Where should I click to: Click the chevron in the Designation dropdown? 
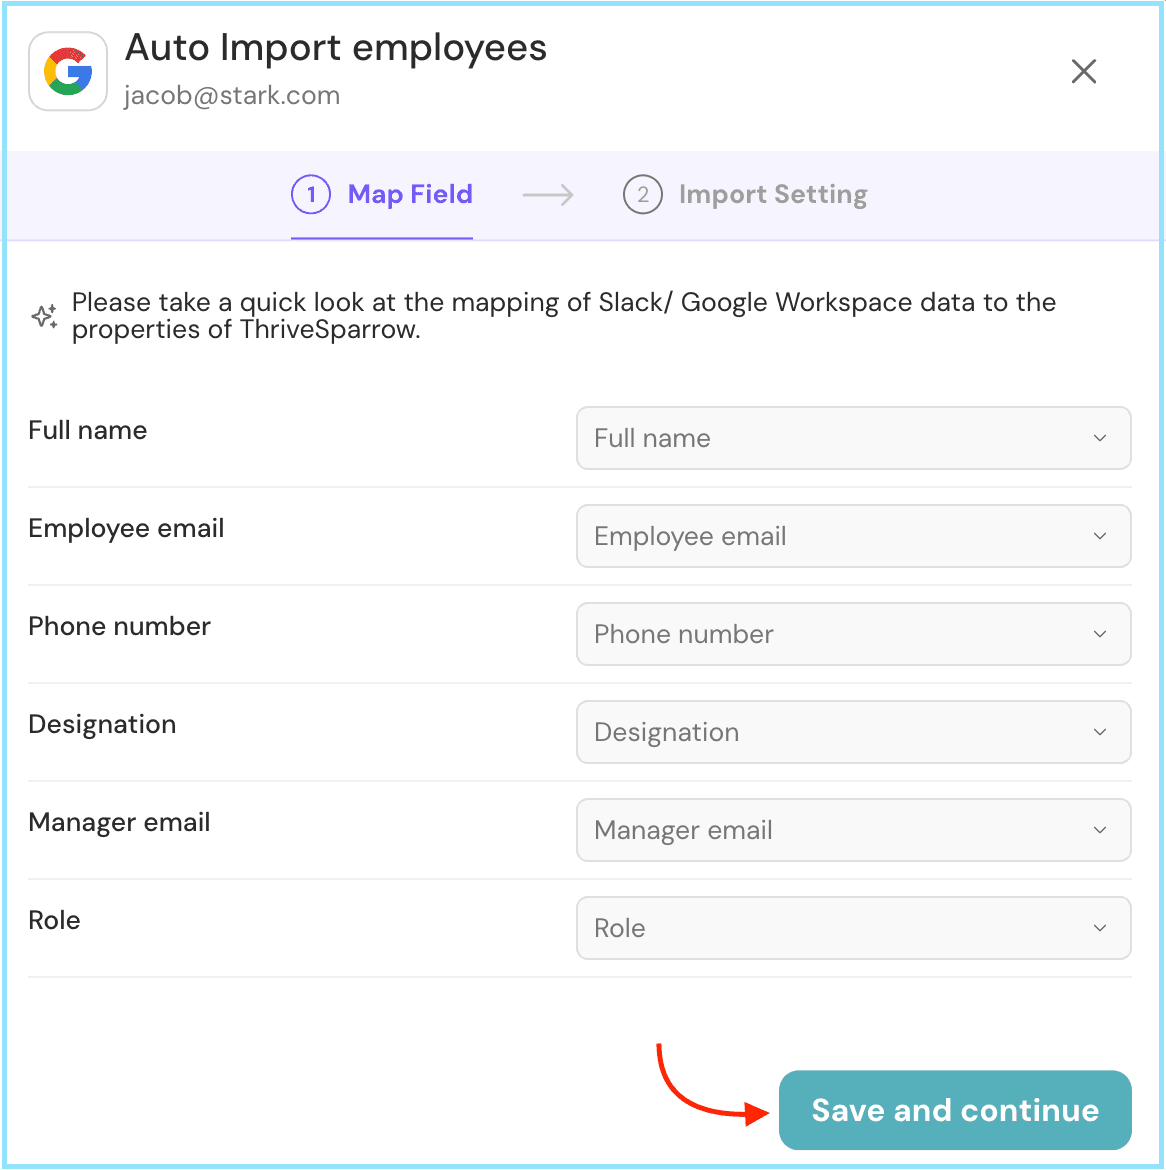tap(1100, 732)
